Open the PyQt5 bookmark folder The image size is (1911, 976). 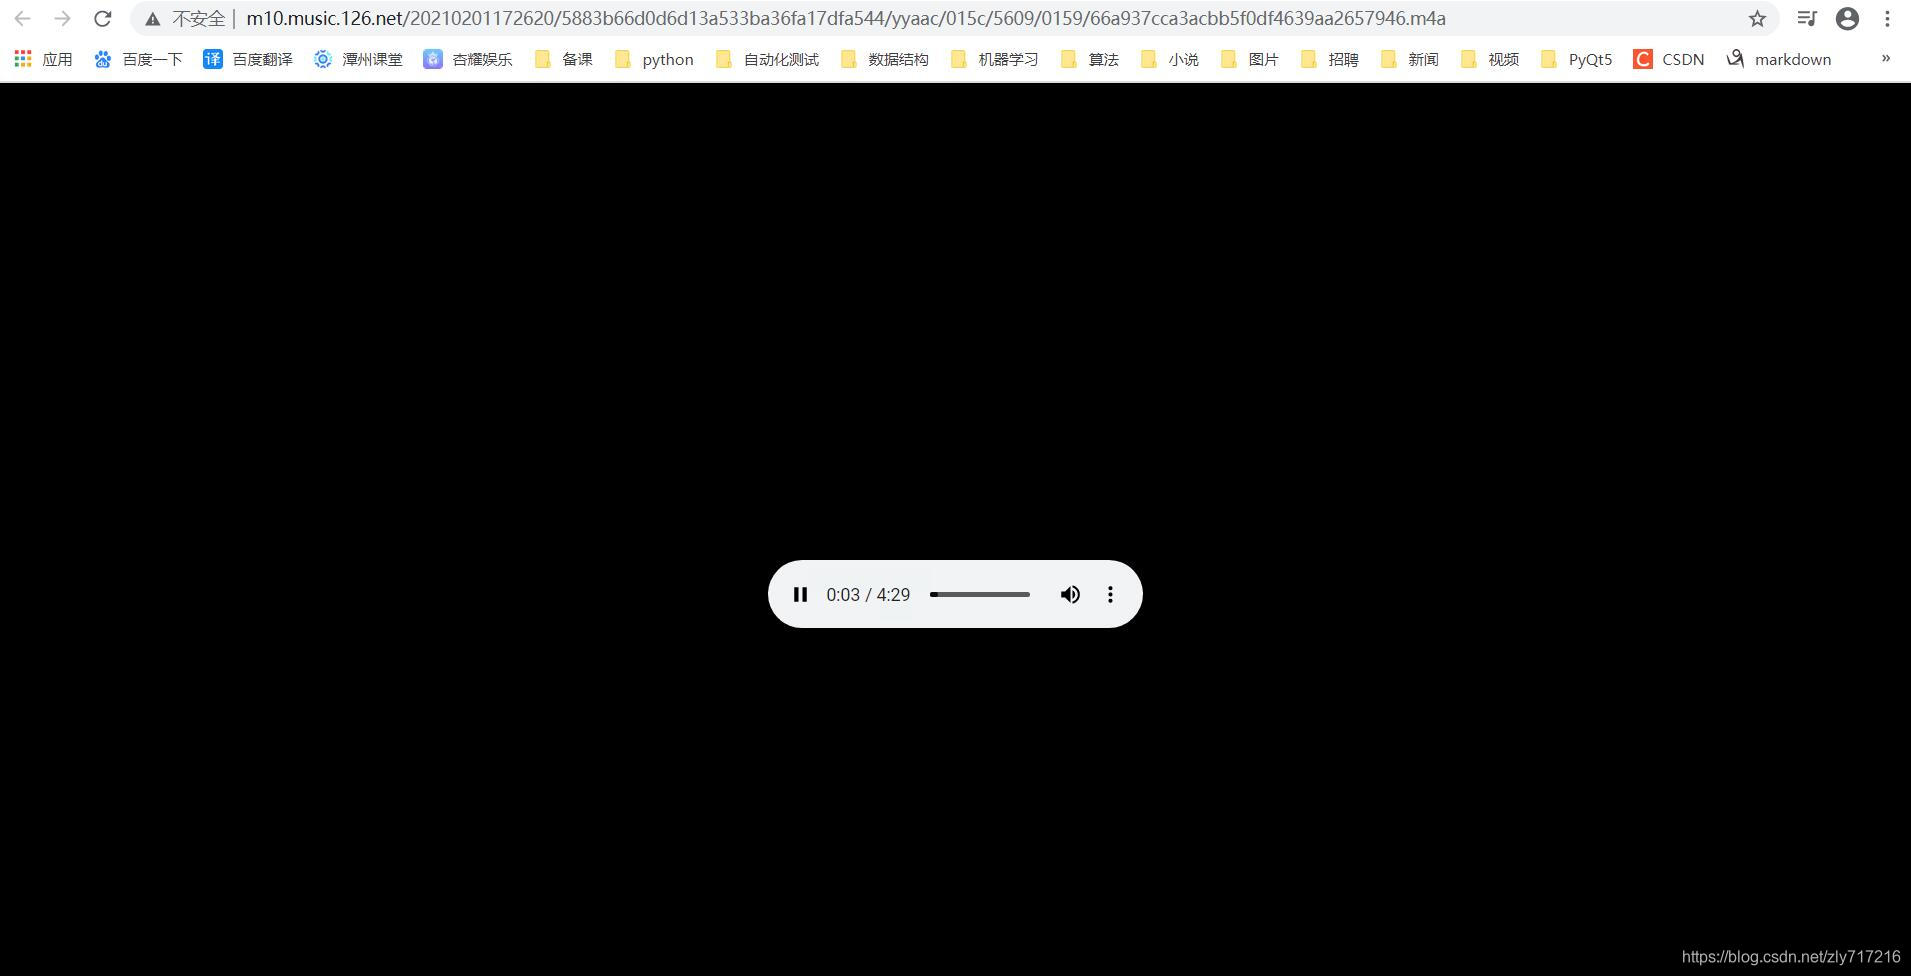1577,59
